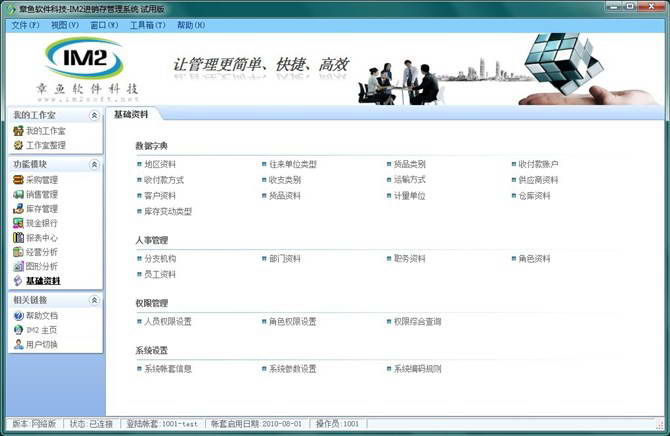Open the 角色权限设置 link
The width and height of the screenshot is (670, 436).
(293, 321)
